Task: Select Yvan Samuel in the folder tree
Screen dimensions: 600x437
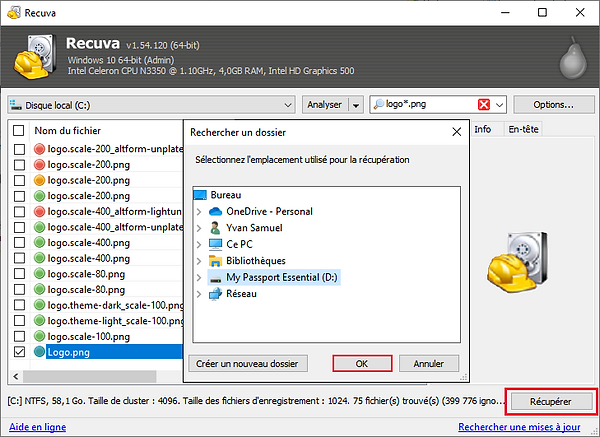Action: tap(254, 228)
